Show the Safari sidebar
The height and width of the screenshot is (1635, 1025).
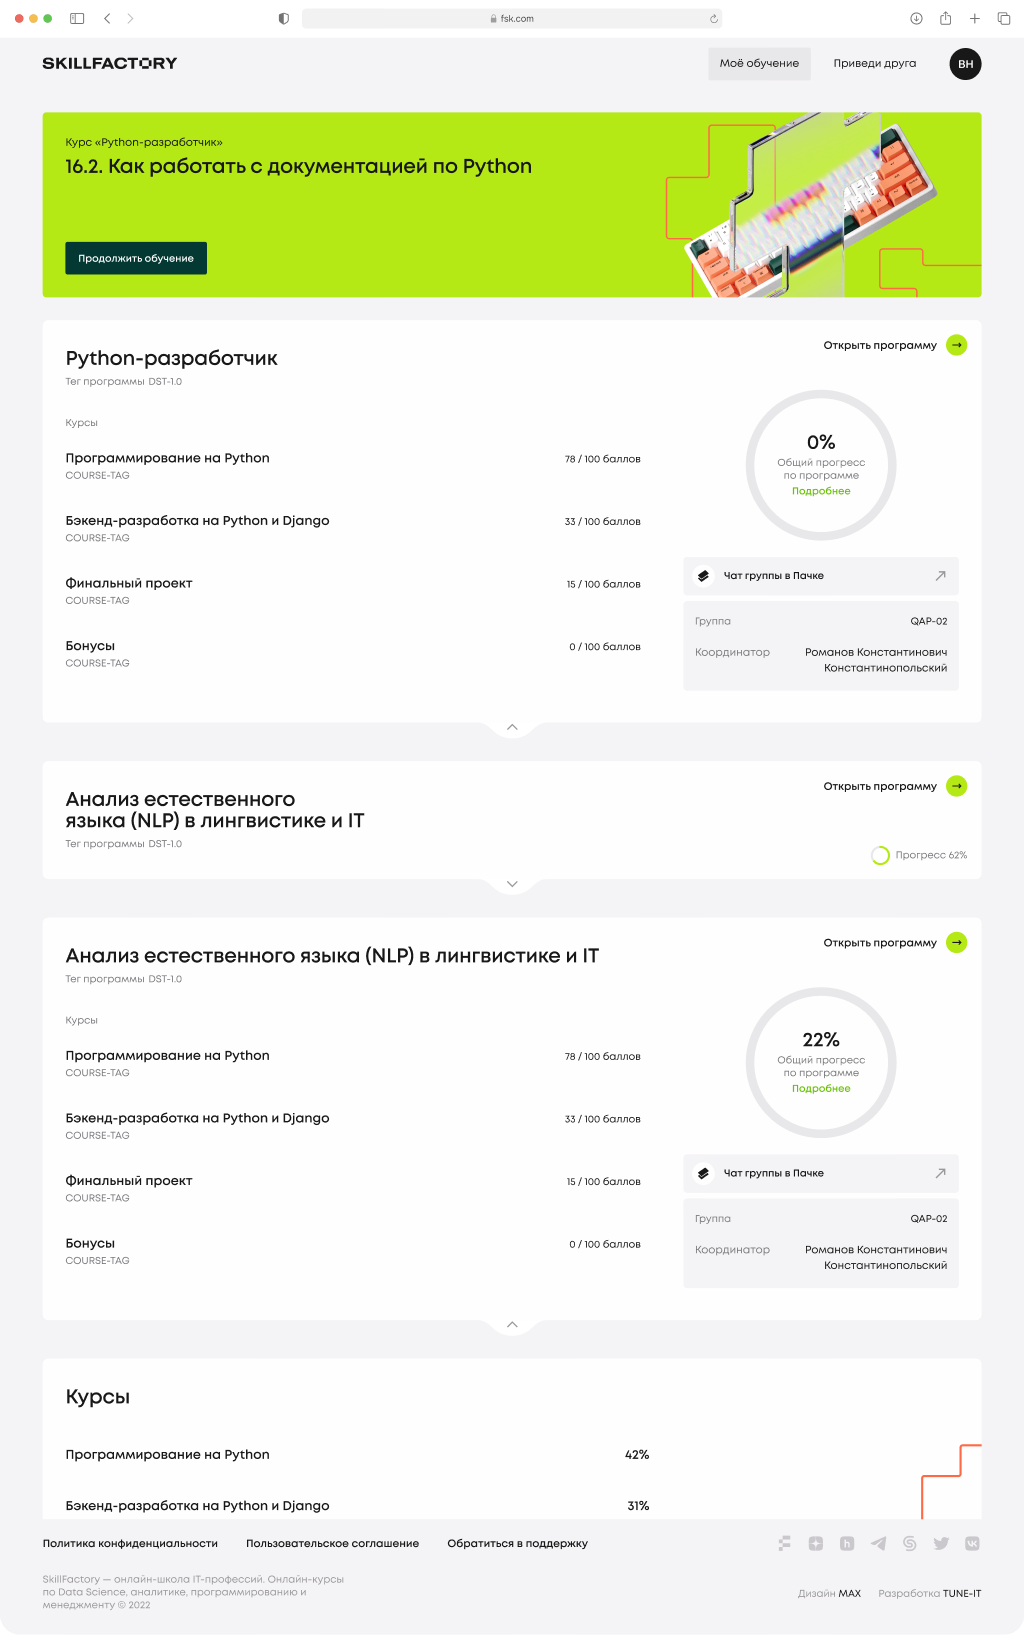pyautogui.click(x=77, y=18)
